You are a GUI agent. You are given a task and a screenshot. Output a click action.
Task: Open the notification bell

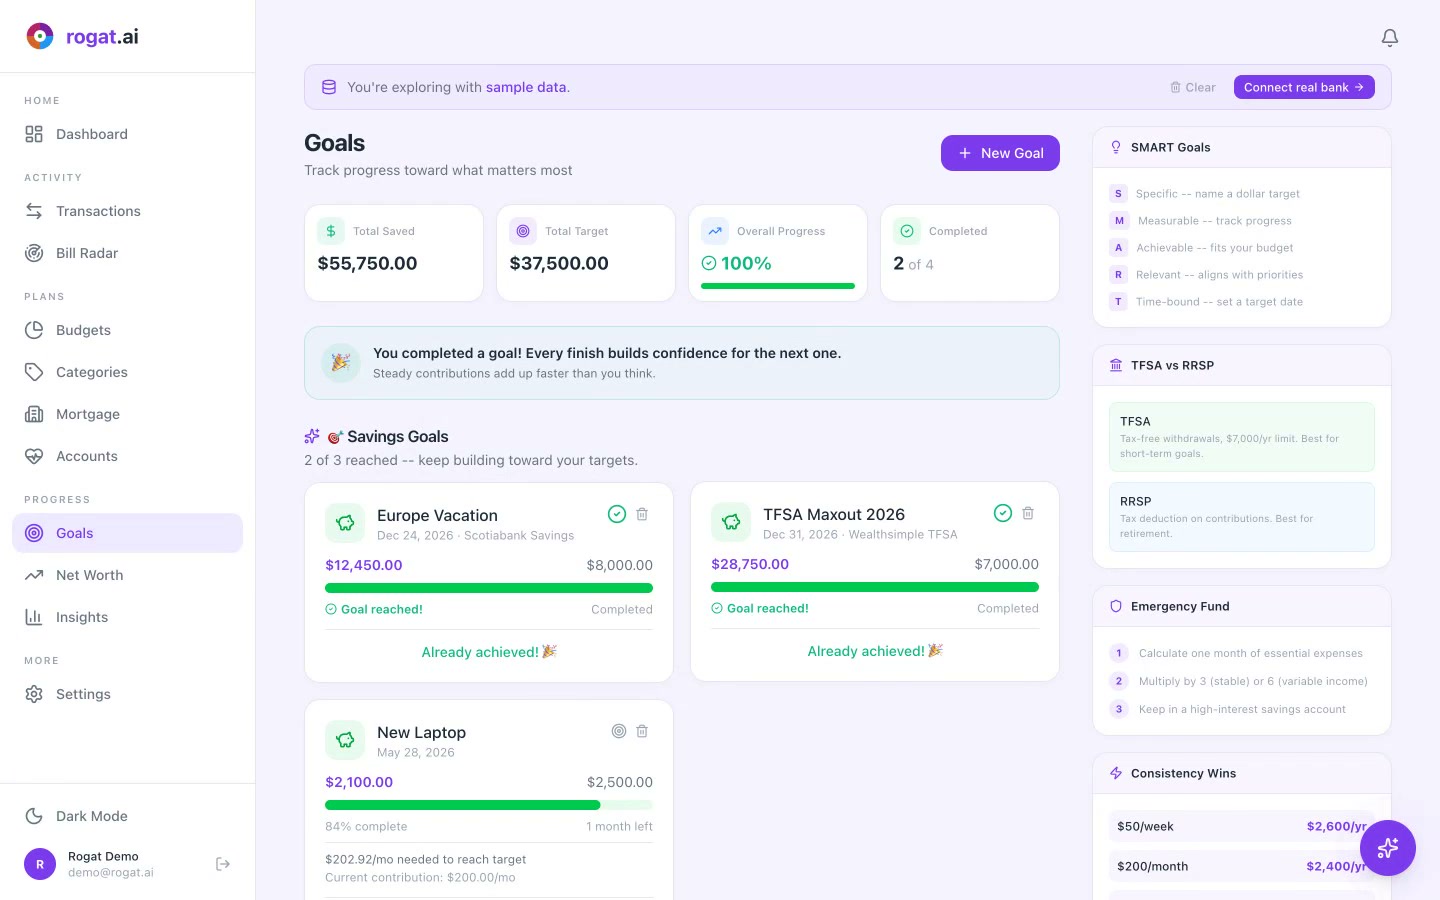pos(1389,37)
